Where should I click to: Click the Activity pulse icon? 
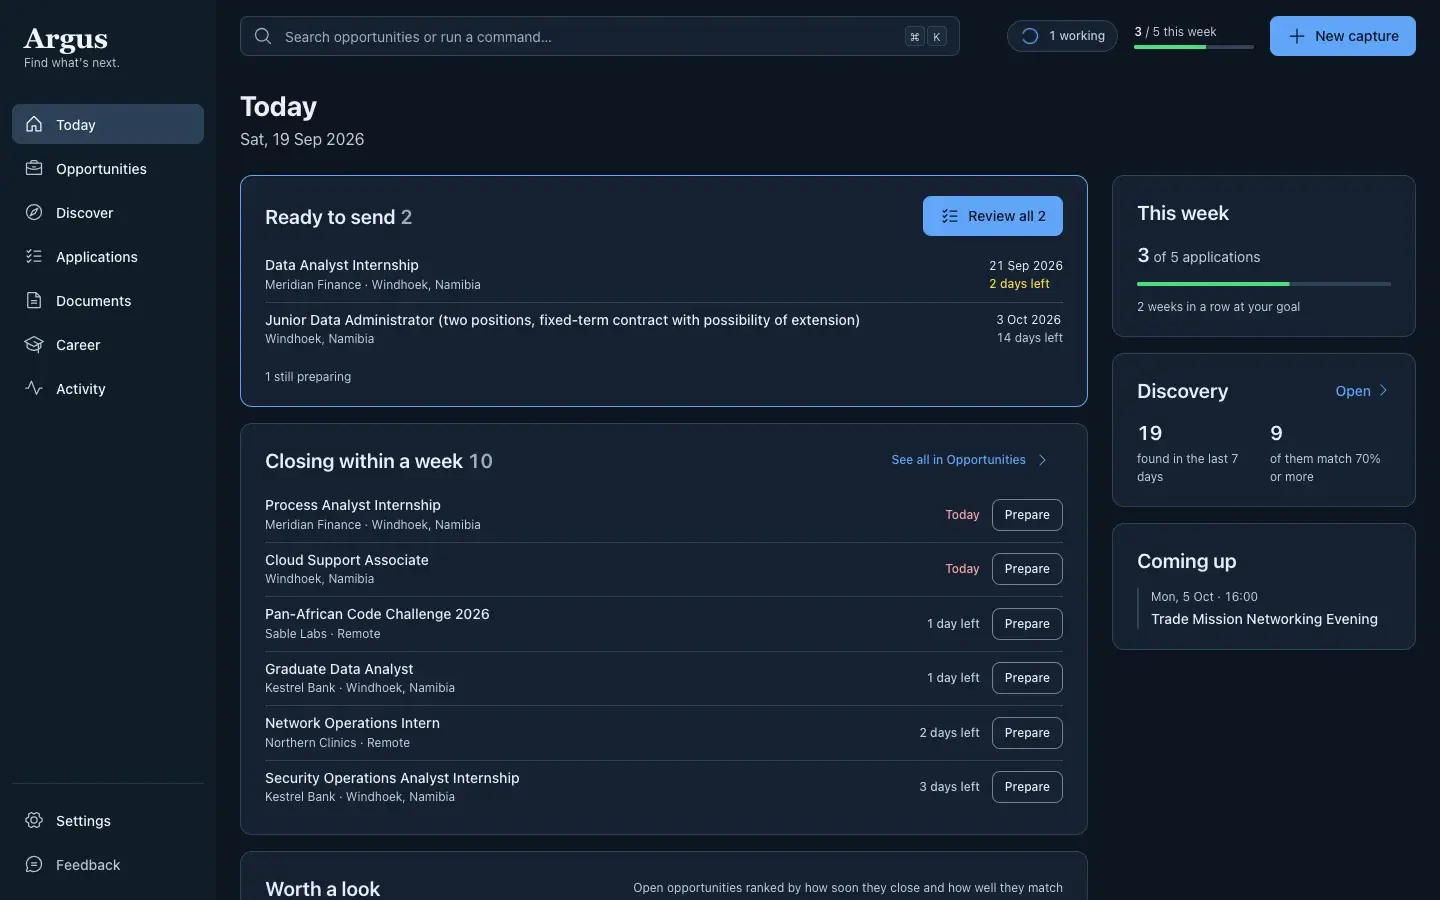(34, 388)
